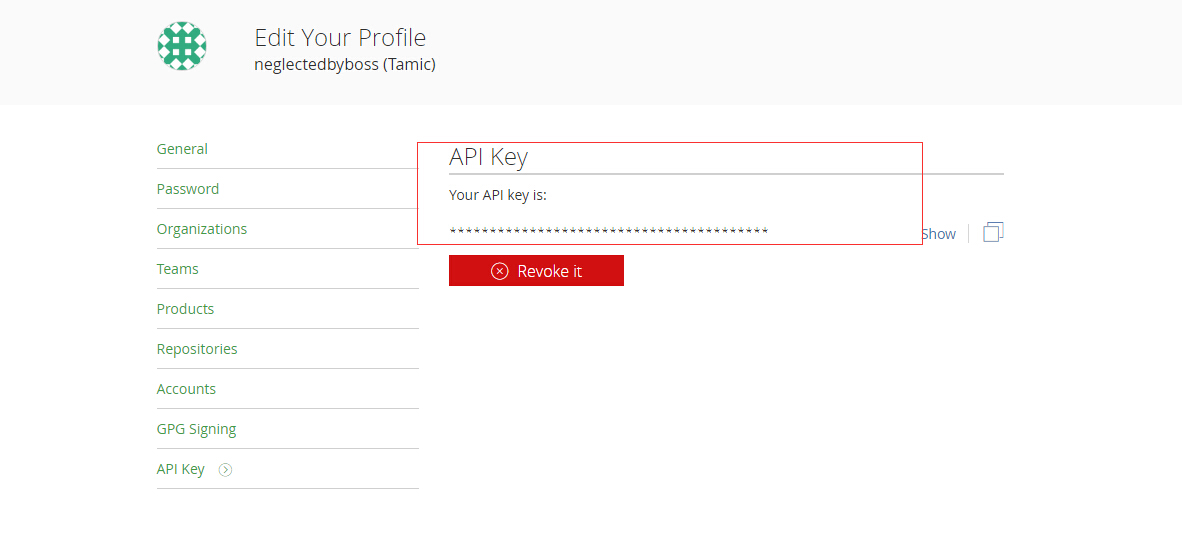Click the X circle icon on the Revoke button
The image size is (1182, 538).
[499, 271]
